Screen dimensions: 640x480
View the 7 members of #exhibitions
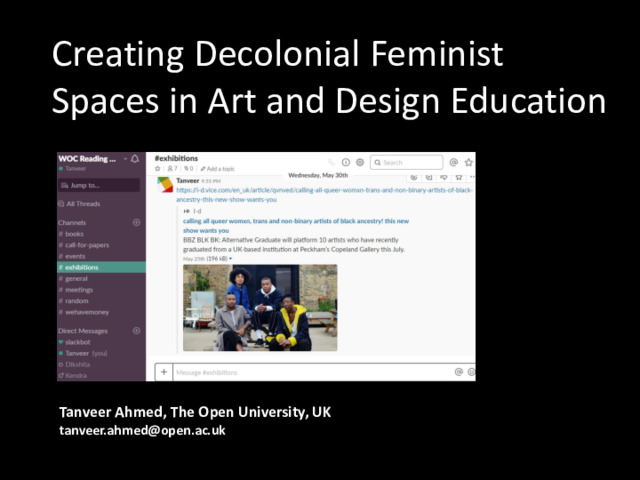point(173,169)
